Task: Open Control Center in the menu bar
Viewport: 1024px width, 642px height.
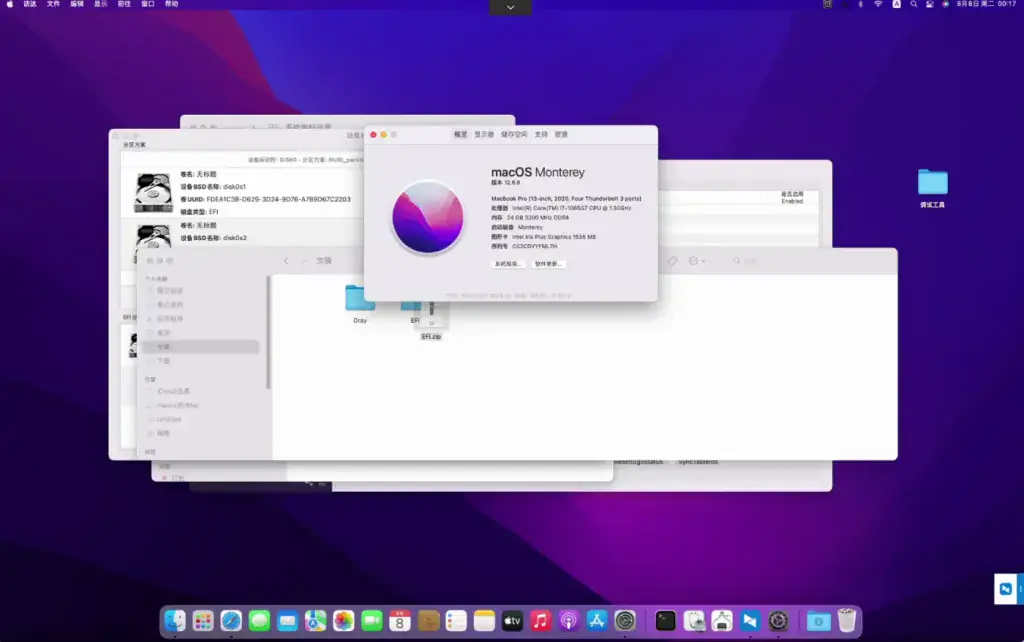Action: (929, 4)
